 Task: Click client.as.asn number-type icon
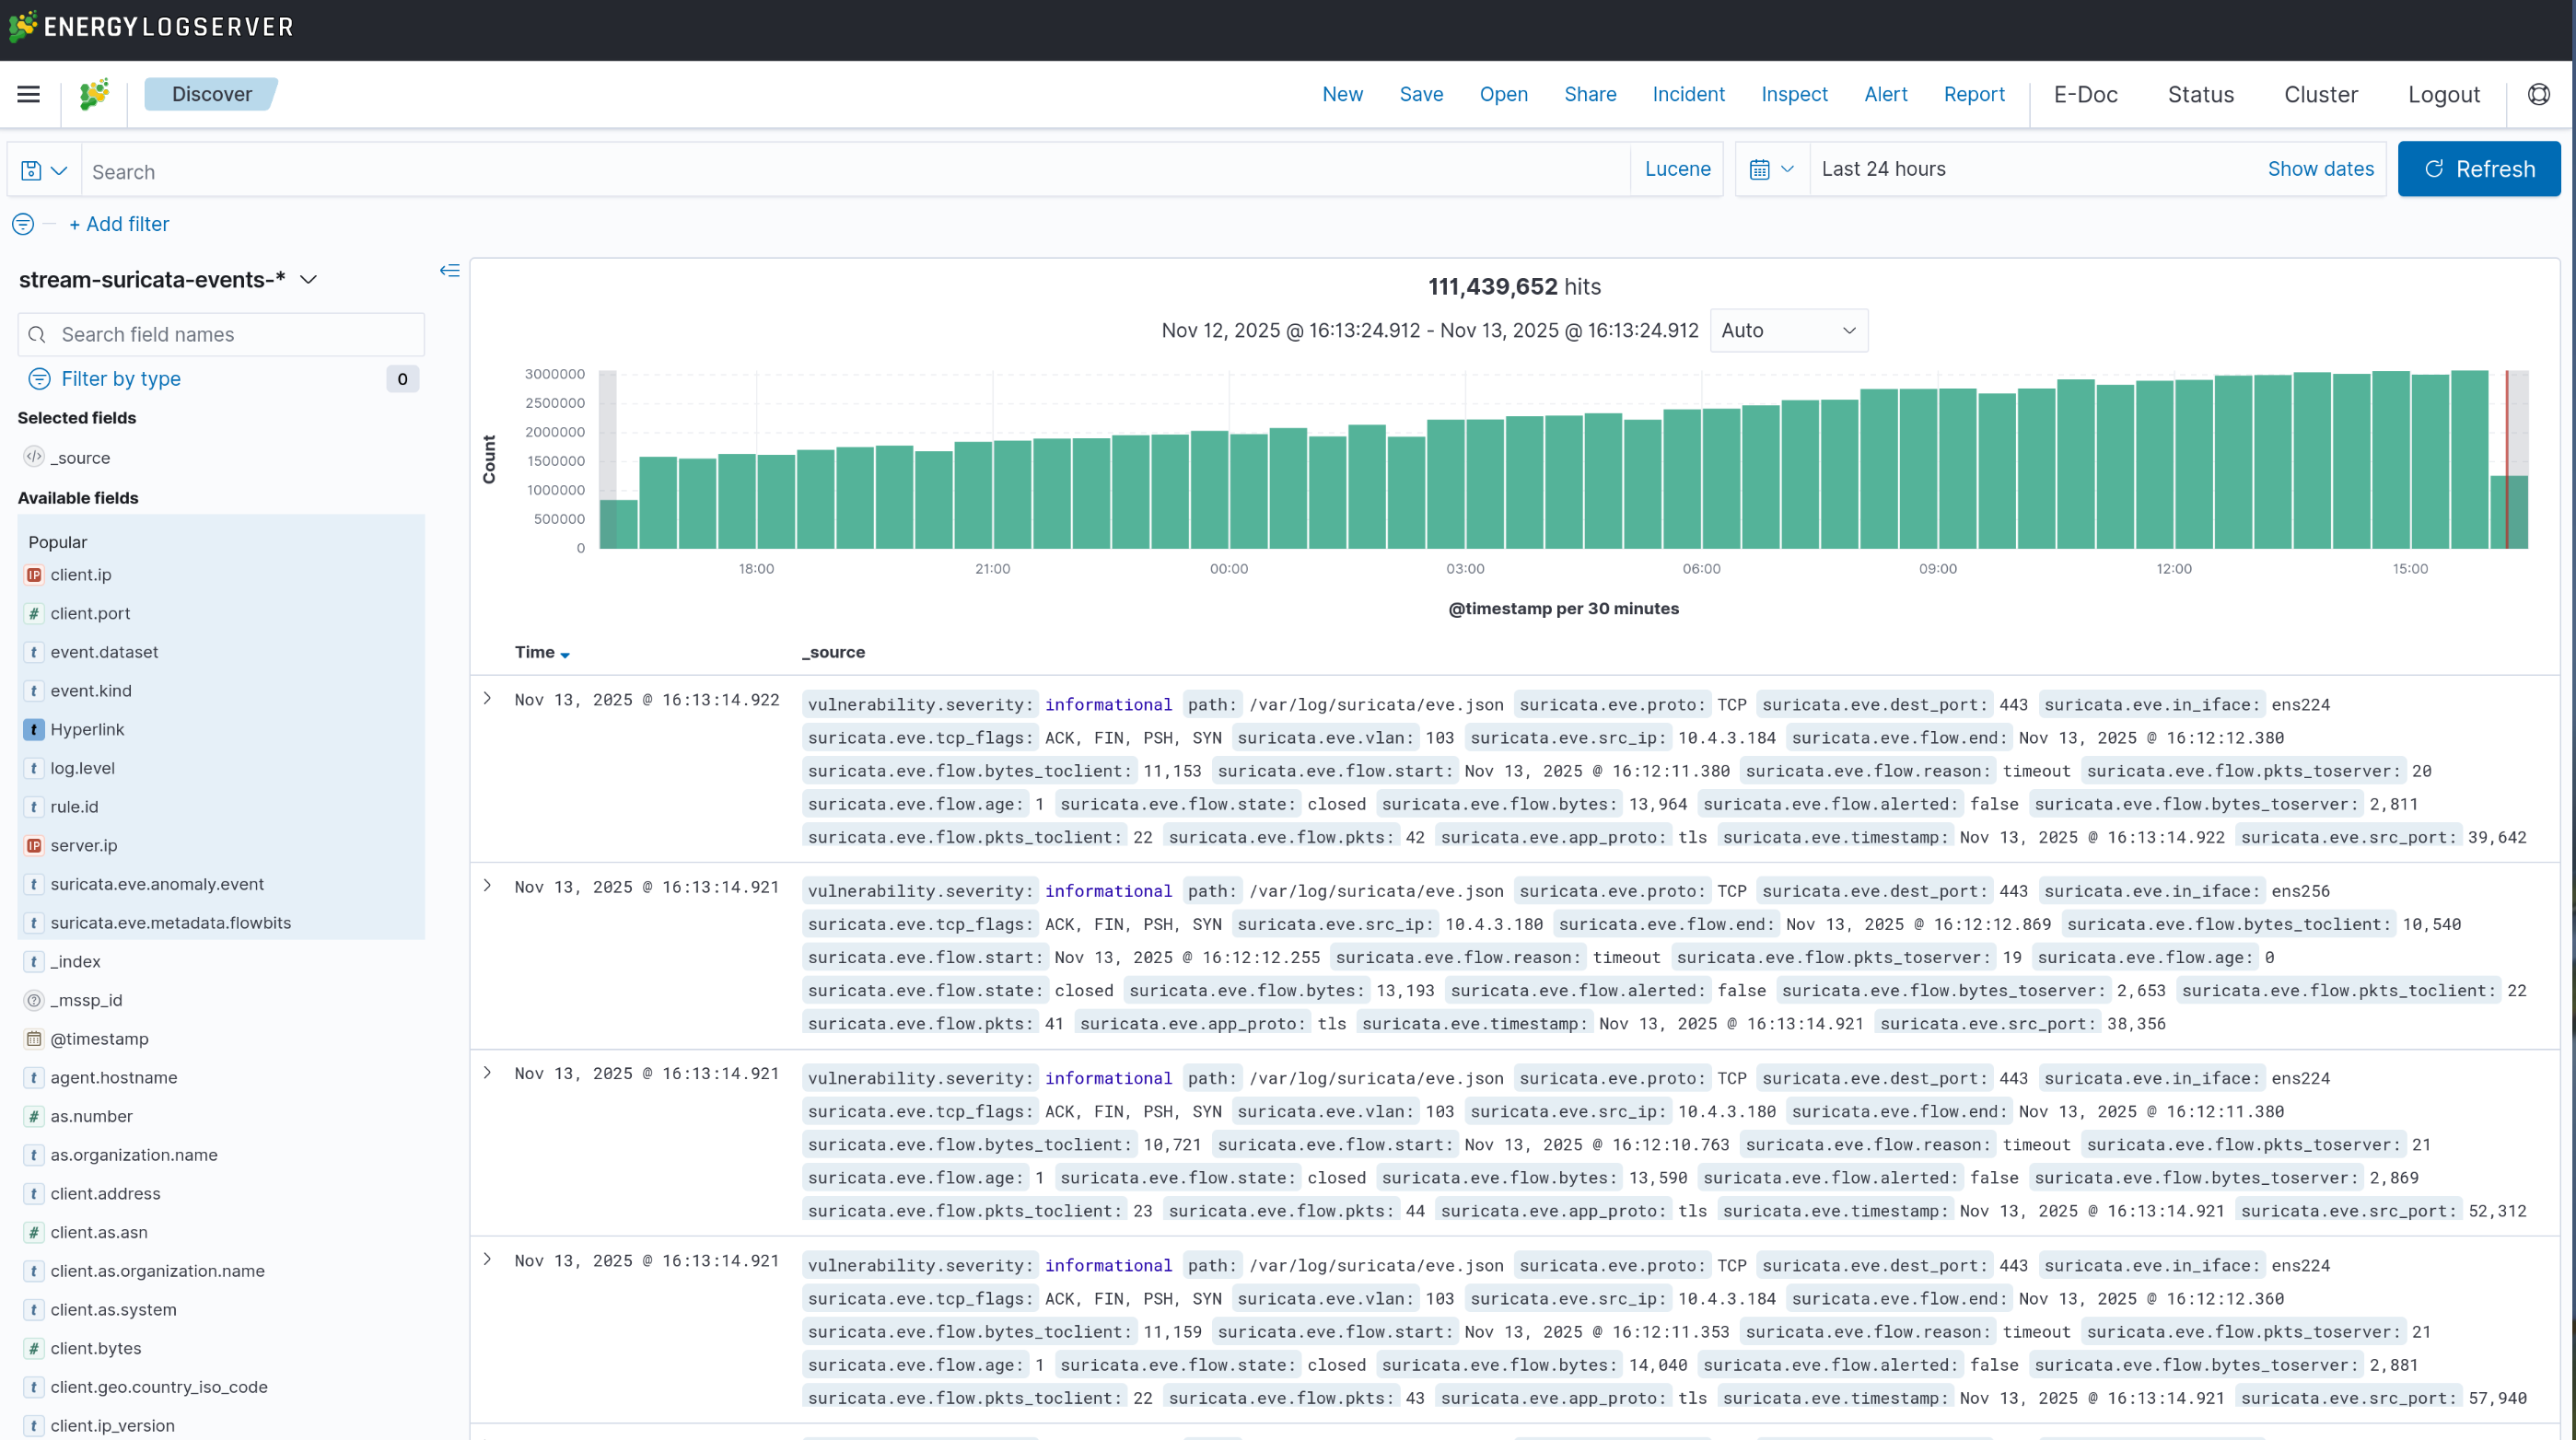[x=34, y=1232]
